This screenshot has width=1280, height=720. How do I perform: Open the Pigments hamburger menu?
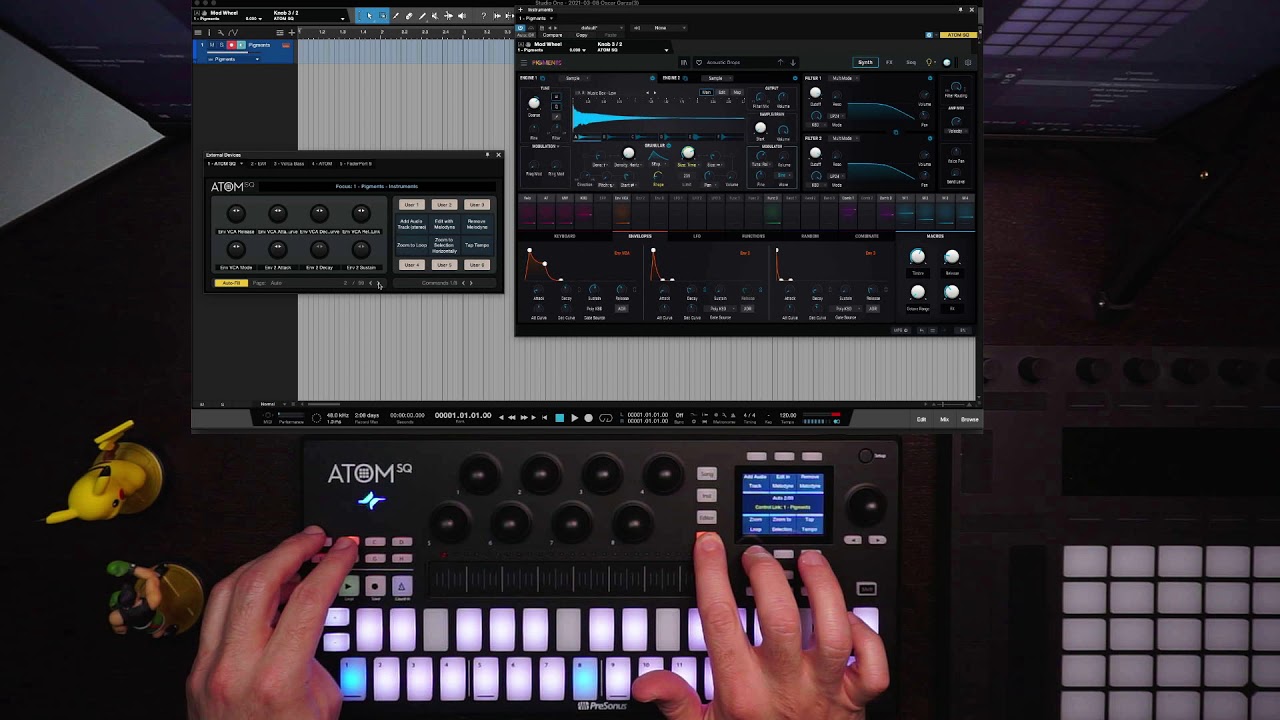[x=524, y=62]
